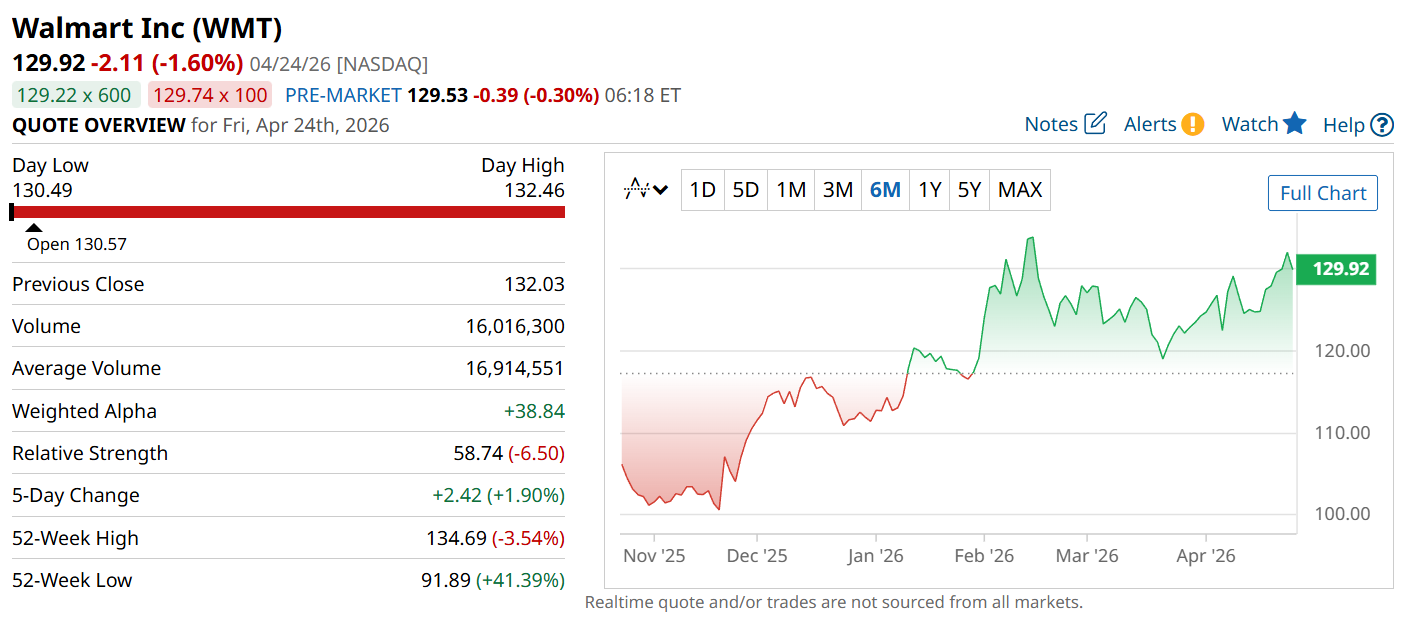Click the Alerts link text
The image size is (1410, 629).
(1150, 124)
